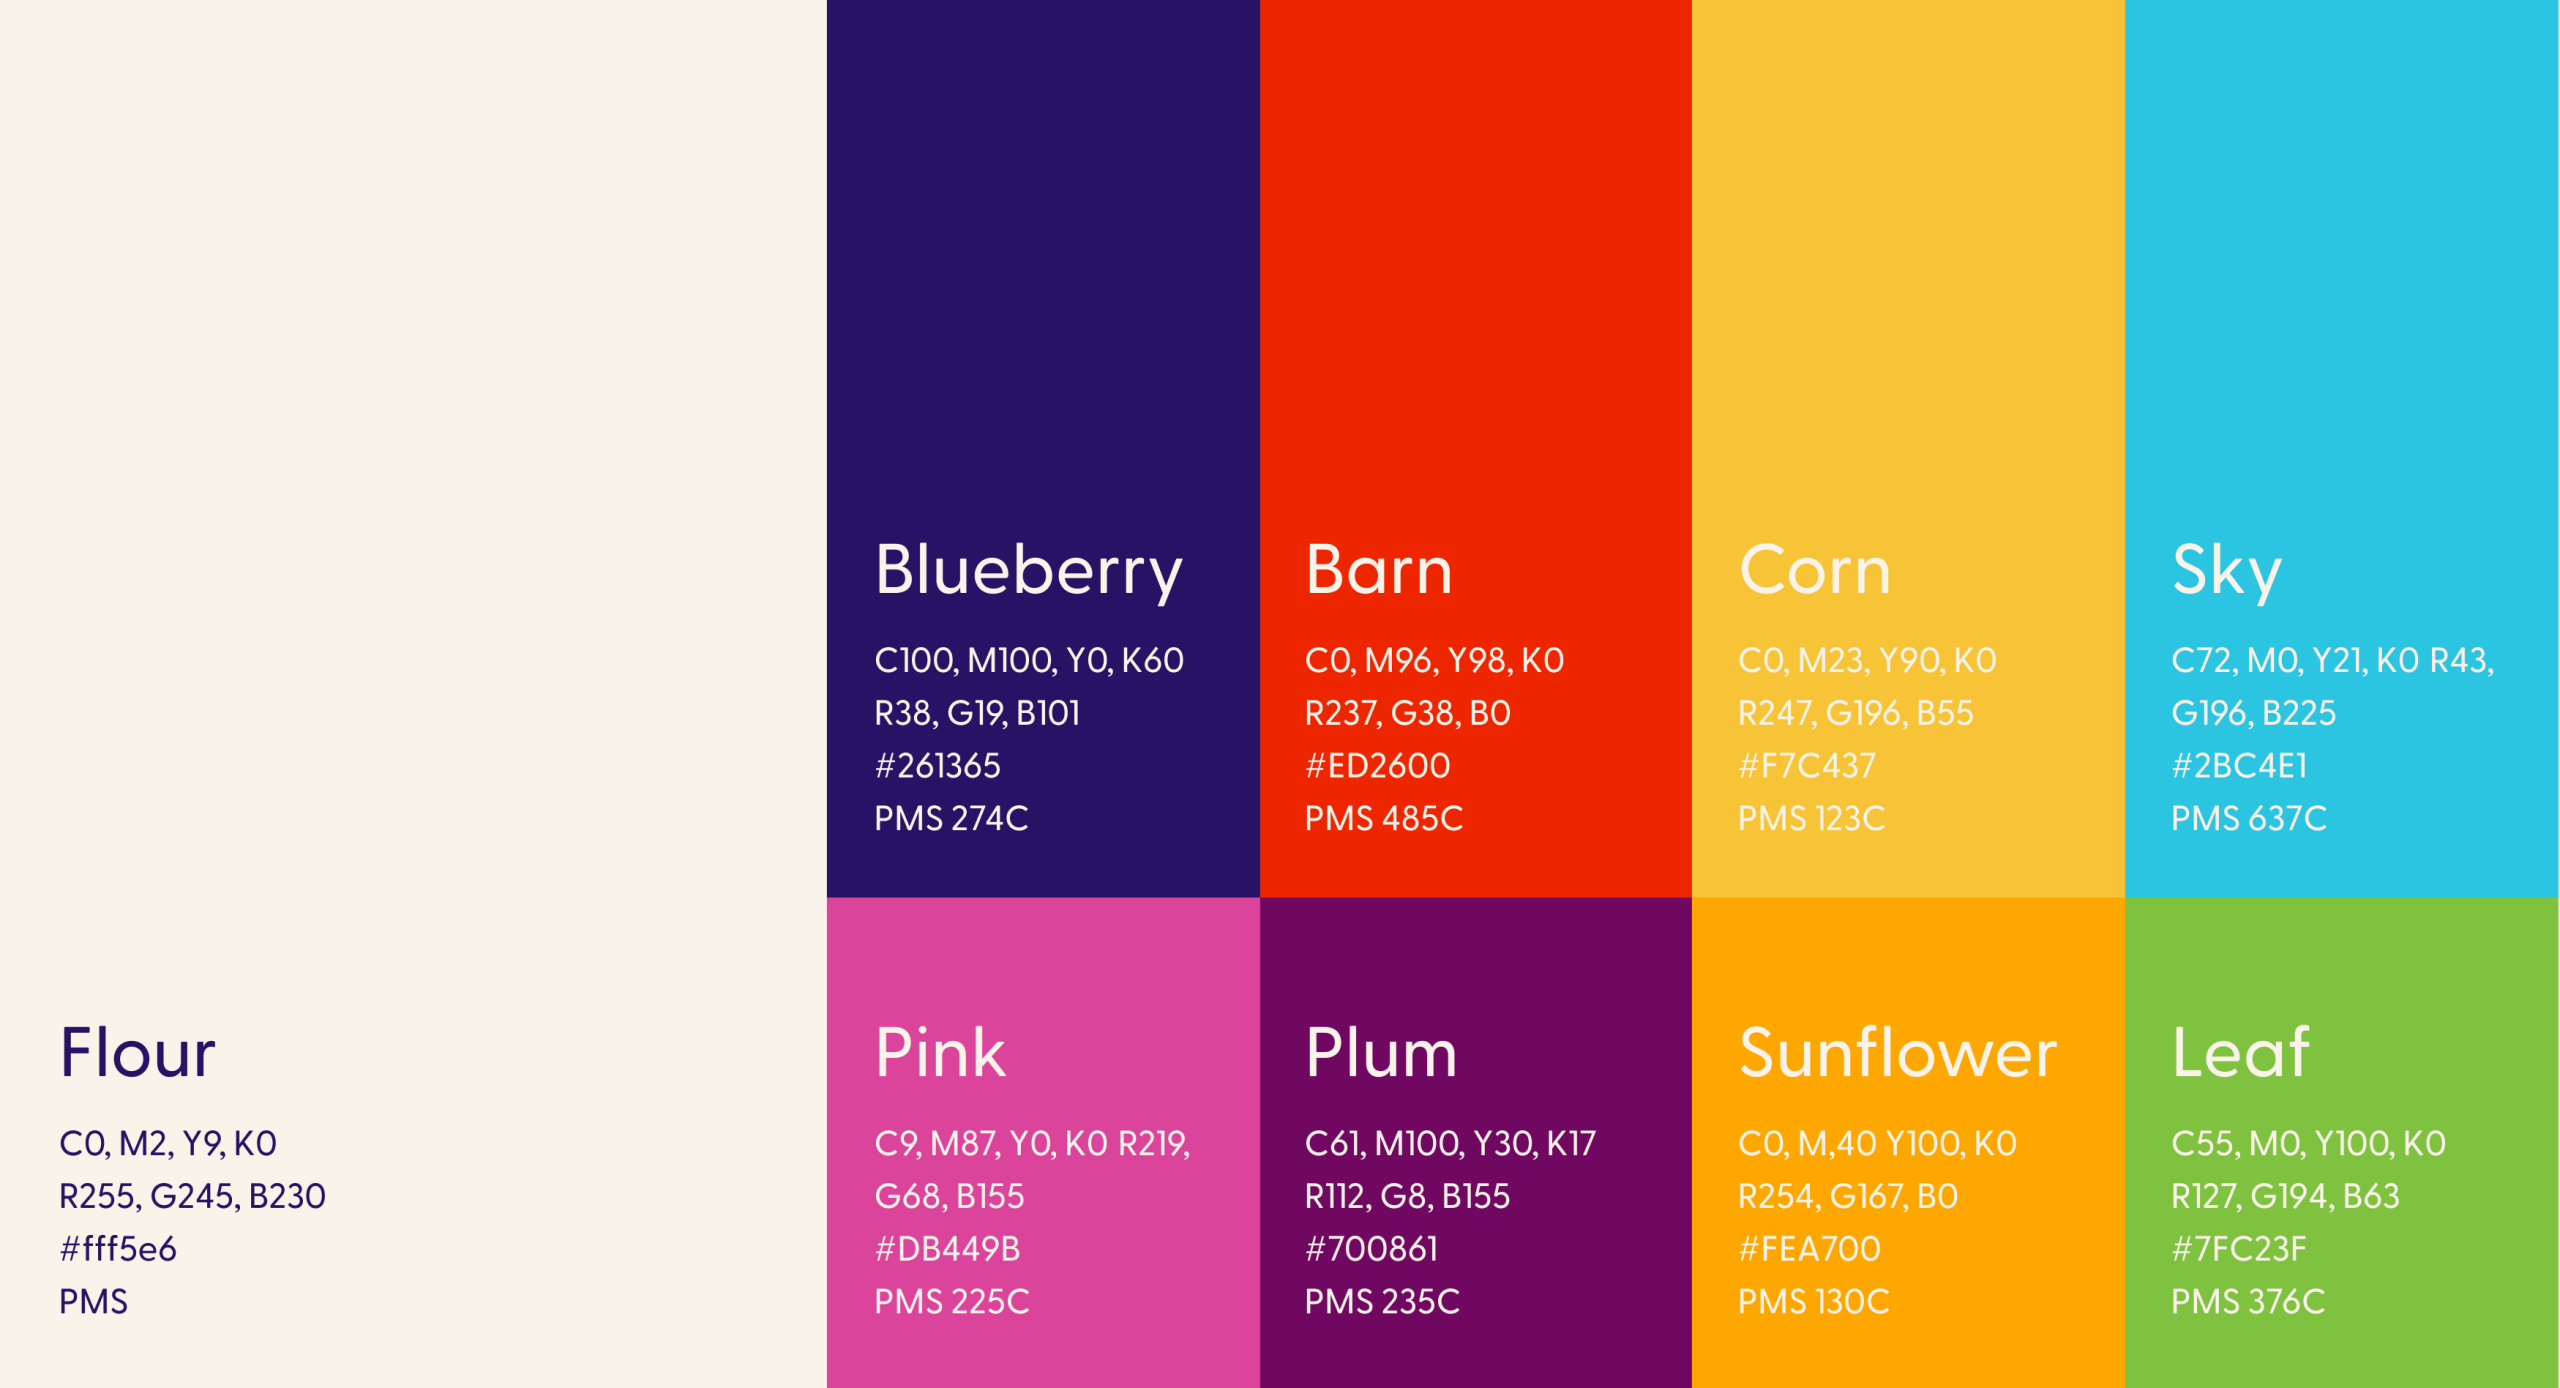Click the #700861 hex value
The image size is (2560, 1388).
pos(1371,1249)
